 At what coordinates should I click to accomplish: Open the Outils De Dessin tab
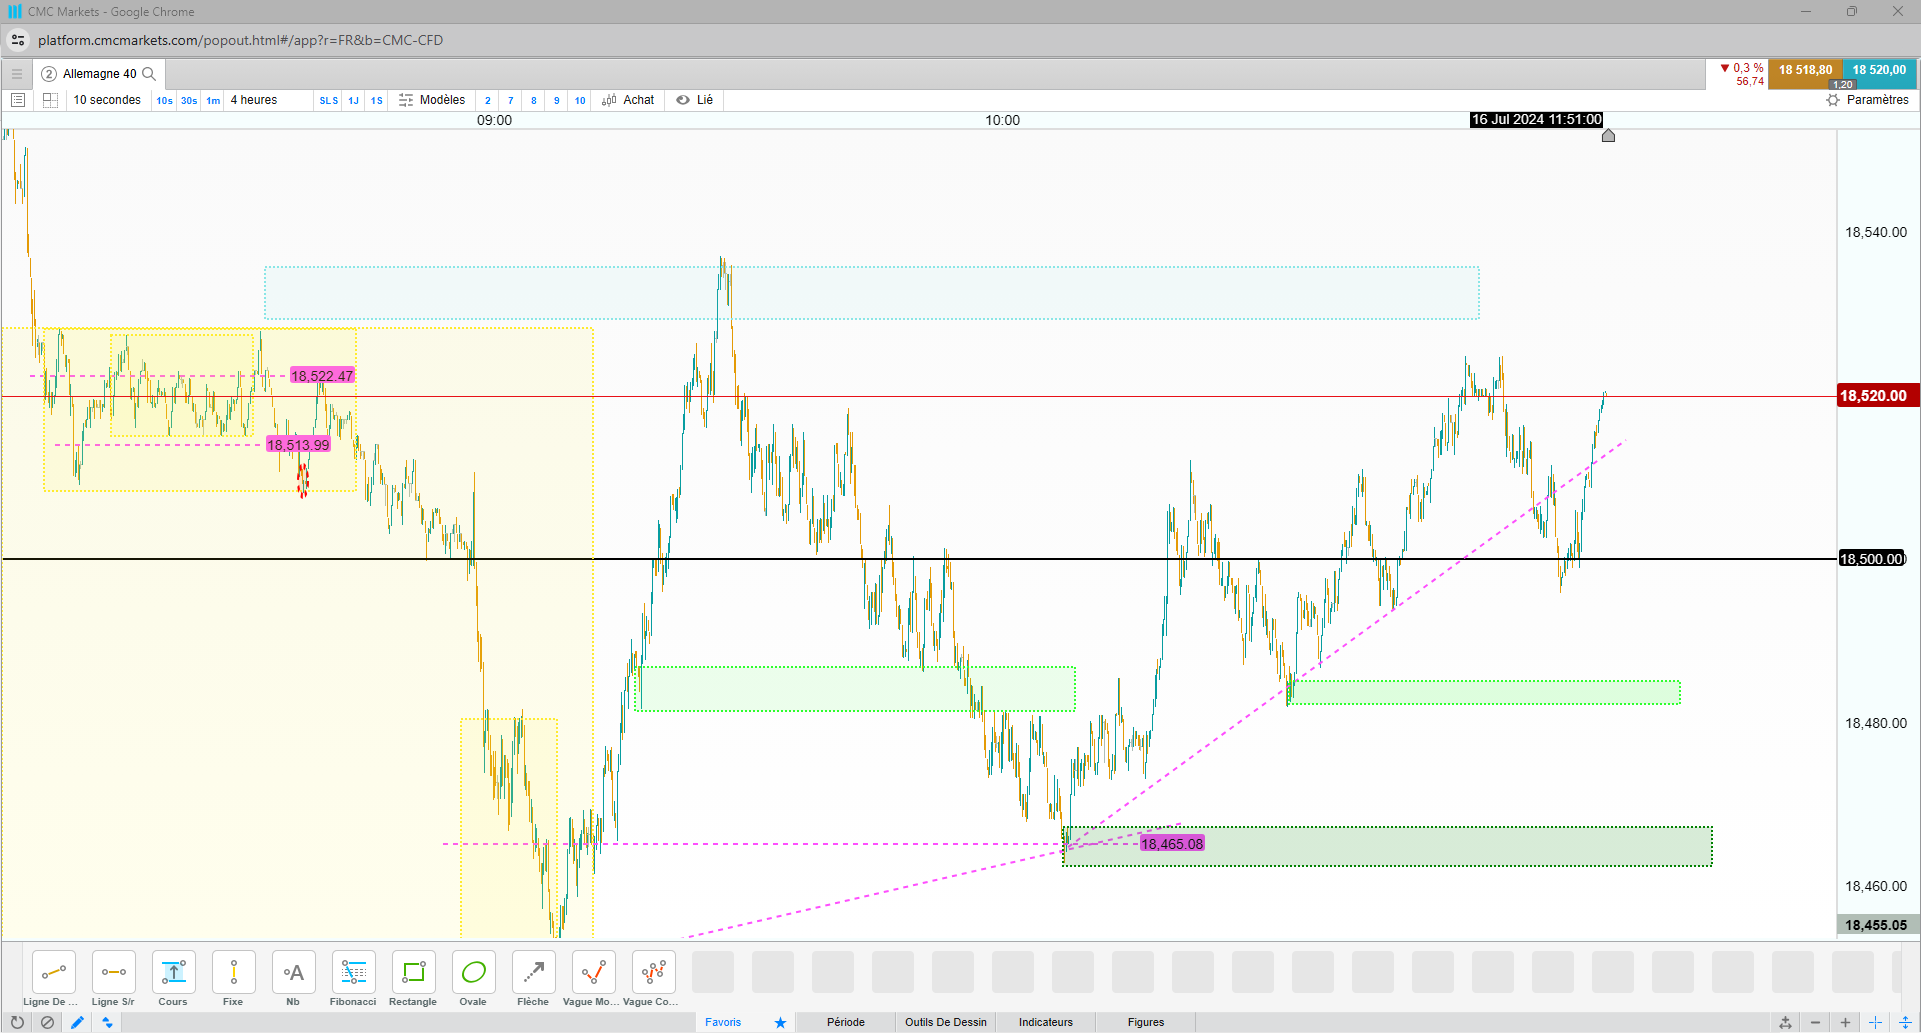point(946,1022)
